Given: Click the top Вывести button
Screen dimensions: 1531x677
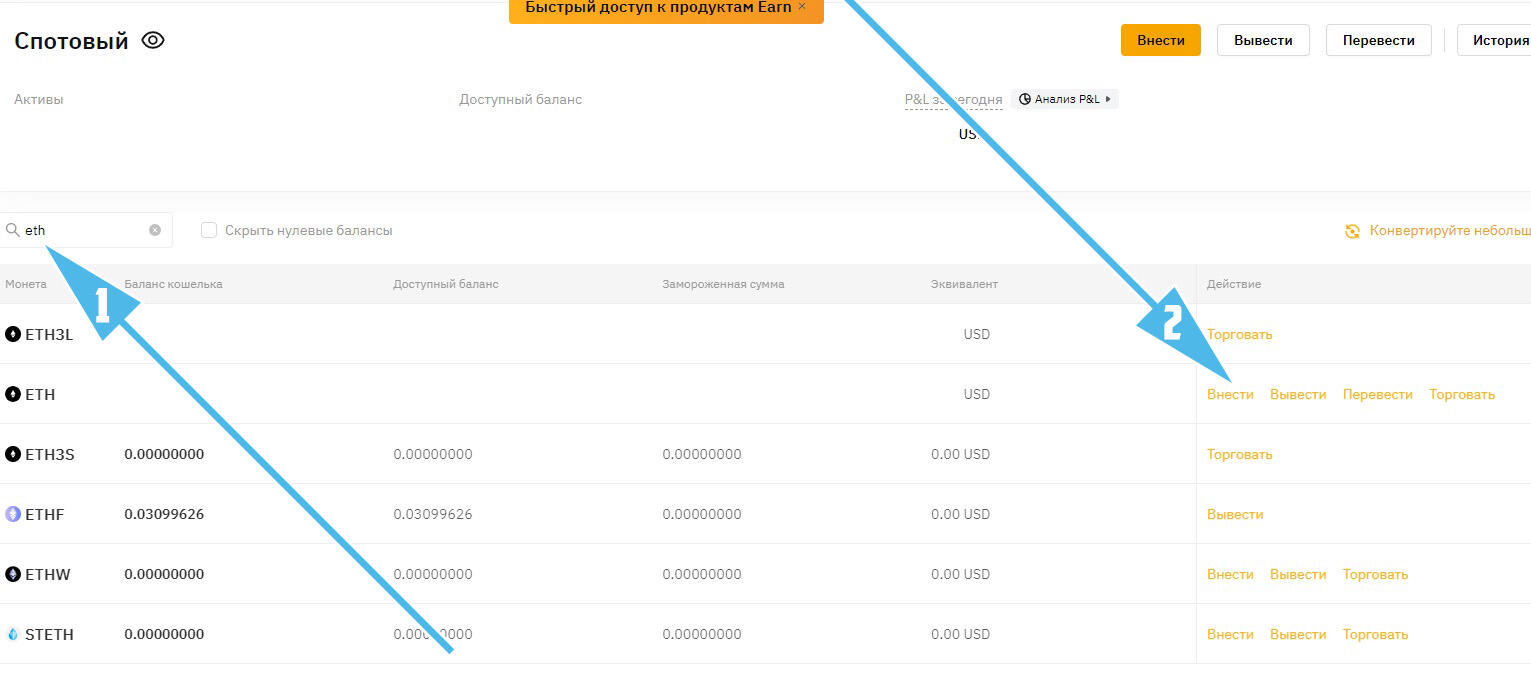Looking at the screenshot, I should coord(1263,41).
